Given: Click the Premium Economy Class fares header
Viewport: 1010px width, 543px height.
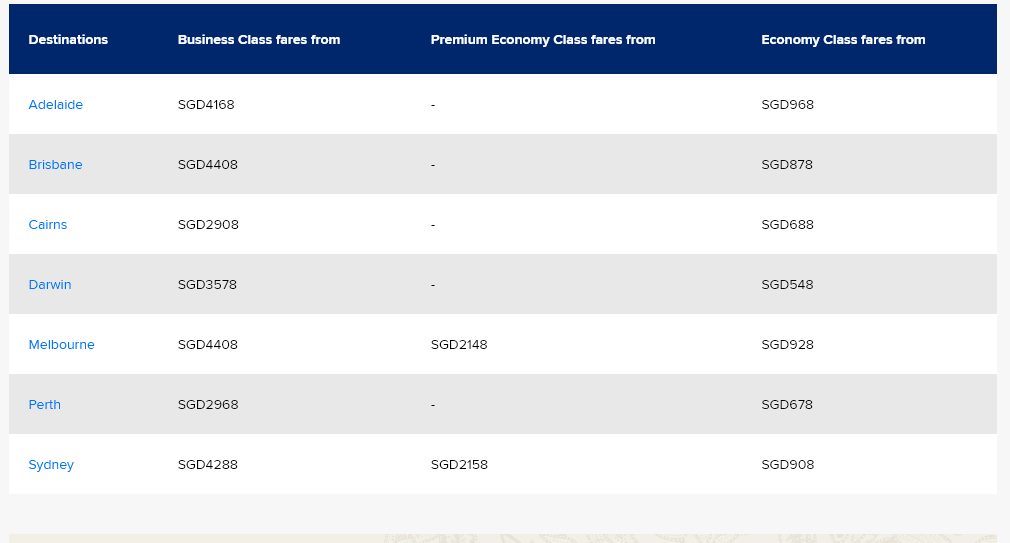Looking at the screenshot, I should click(x=543, y=40).
